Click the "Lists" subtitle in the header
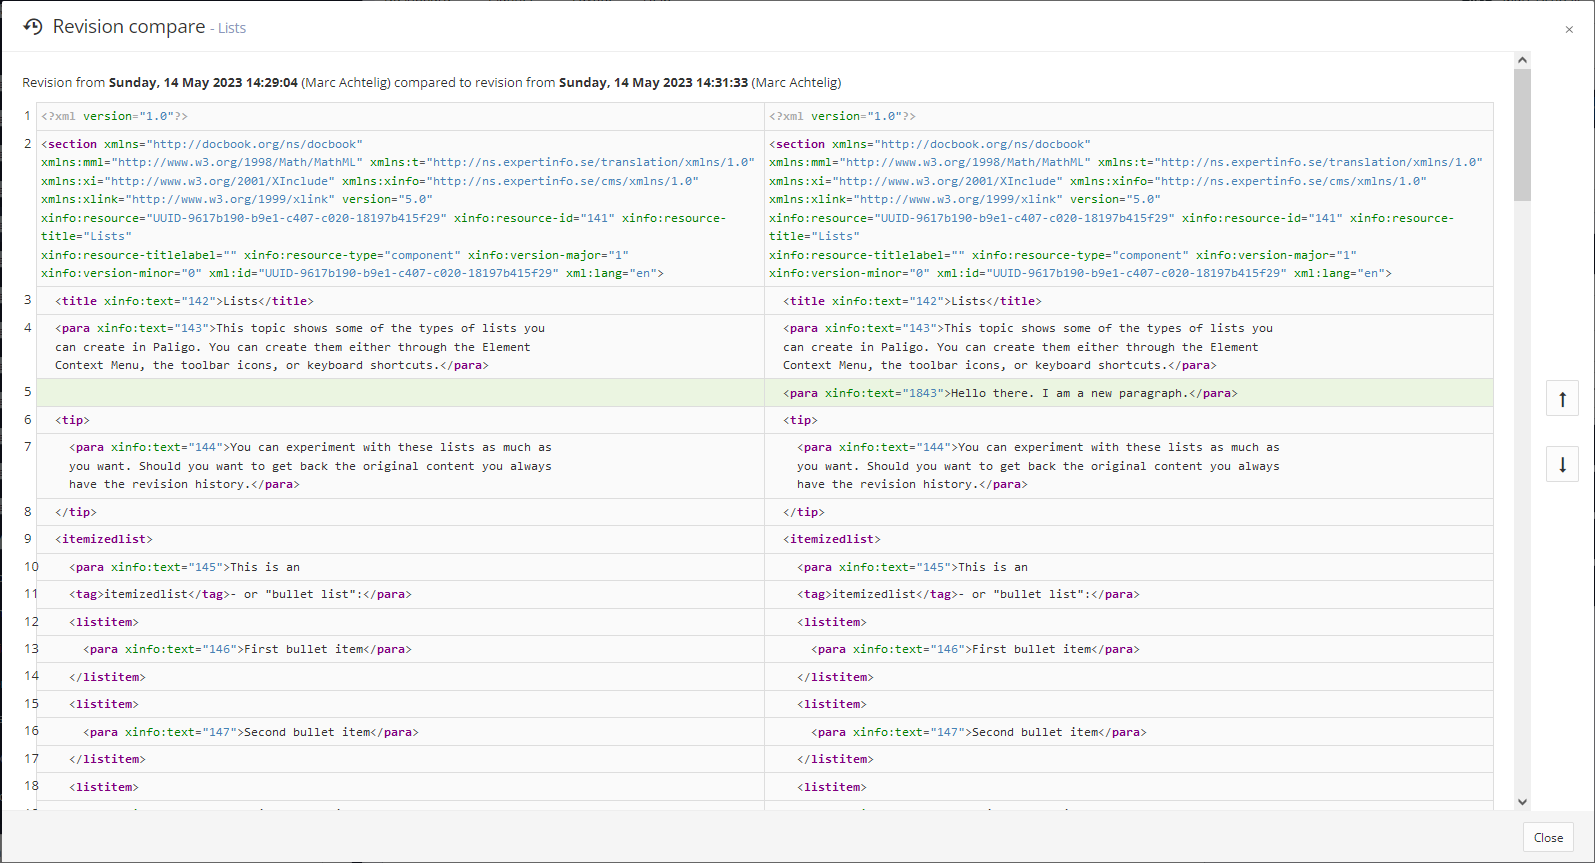The image size is (1595, 863). click(x=232, y=28)
